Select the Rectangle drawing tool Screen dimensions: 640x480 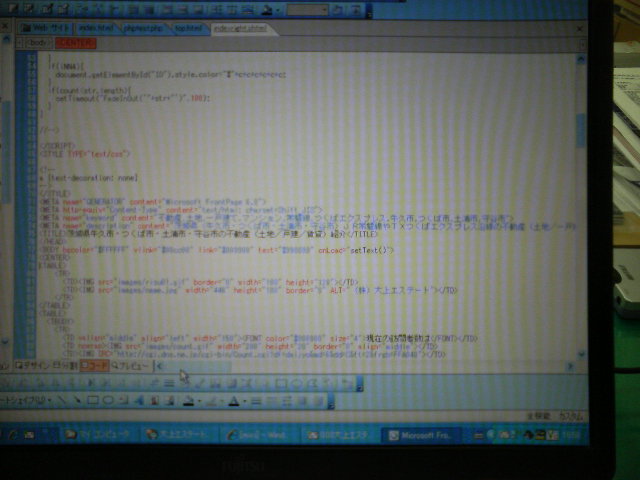point(93,400)
